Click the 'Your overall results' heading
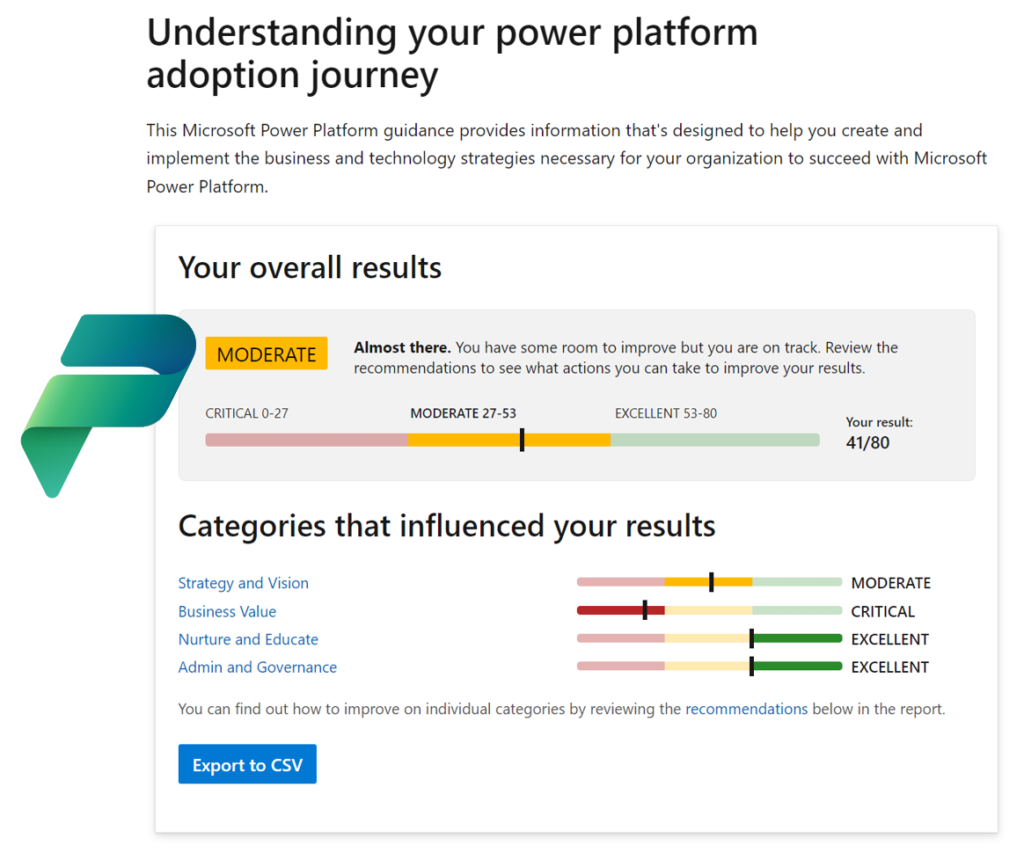 (310, 268)
